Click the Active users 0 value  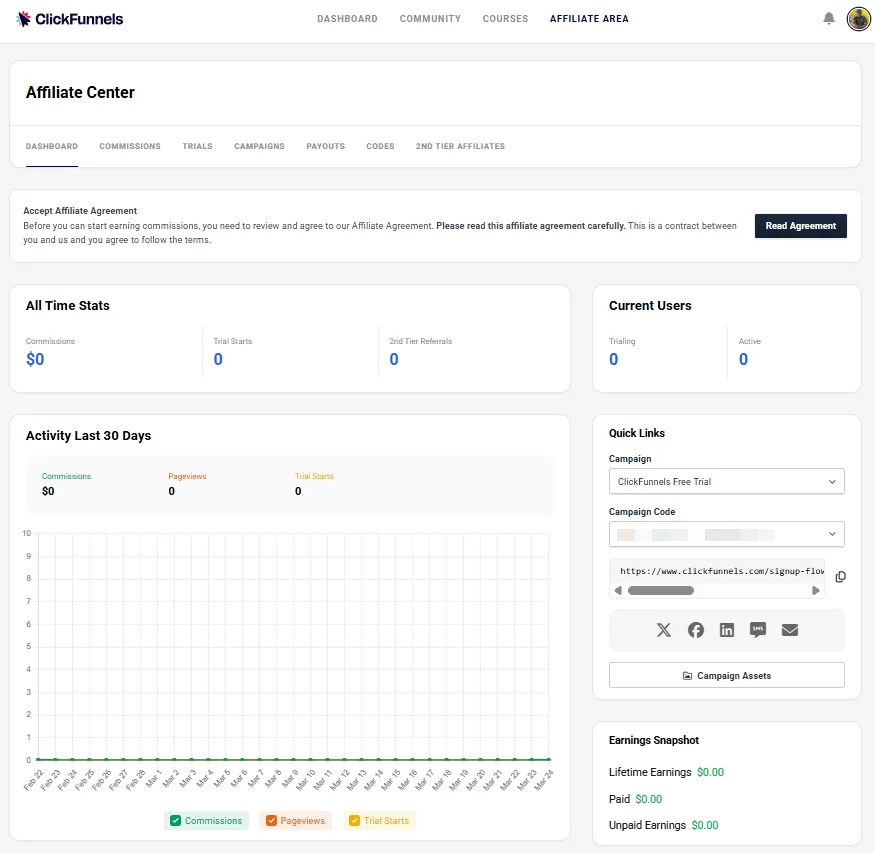point(743,359)
